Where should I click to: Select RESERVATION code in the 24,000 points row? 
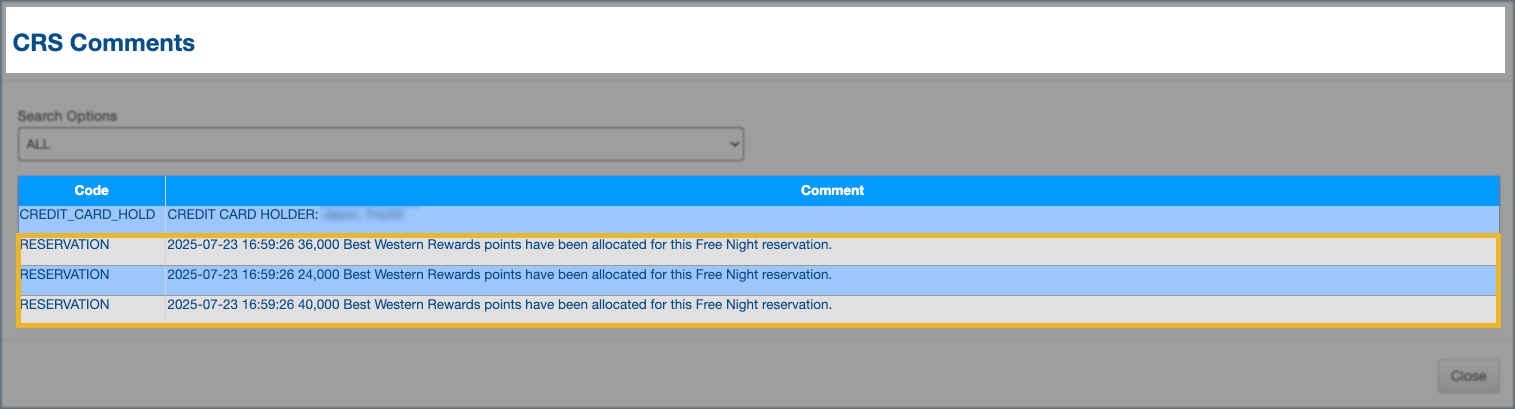65,274
